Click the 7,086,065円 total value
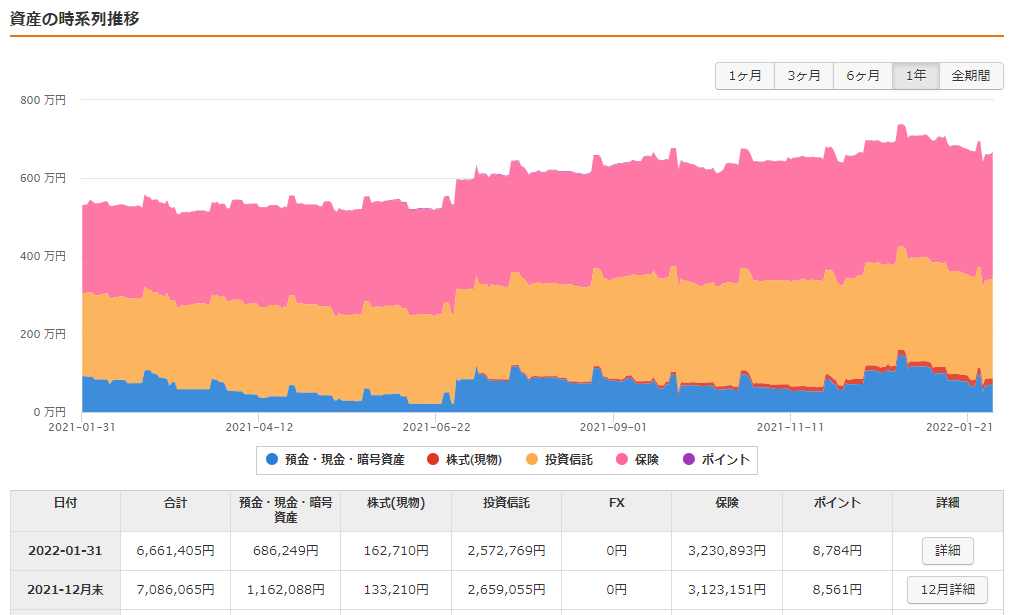 pyautogui.click(x=176, y=590)
